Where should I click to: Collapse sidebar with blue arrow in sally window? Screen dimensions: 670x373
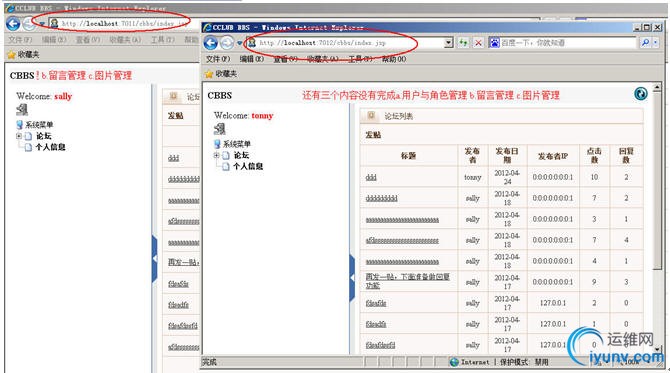155,258
